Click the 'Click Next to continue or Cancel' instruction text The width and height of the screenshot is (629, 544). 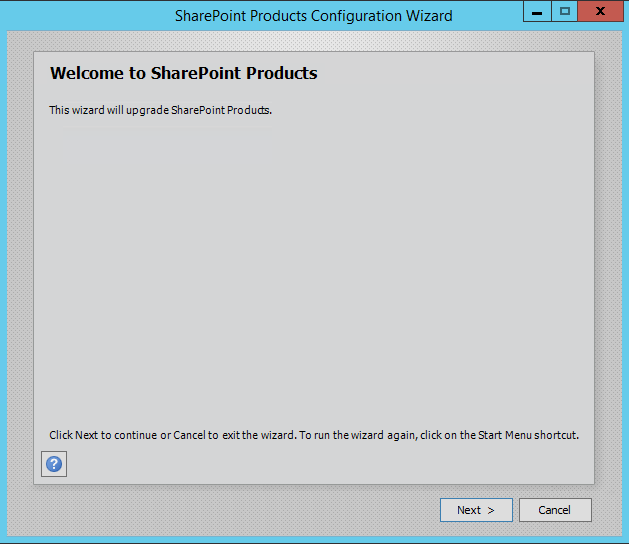[314, 435]
